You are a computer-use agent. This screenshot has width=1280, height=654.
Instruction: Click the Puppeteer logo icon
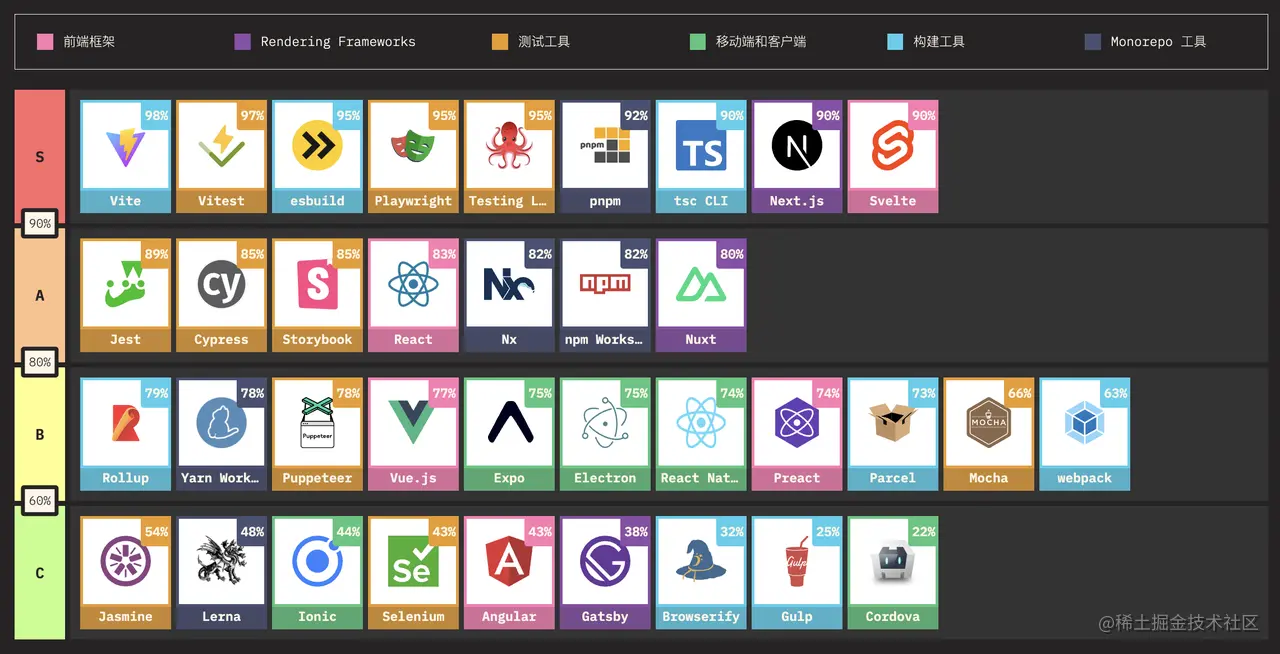(x=317, y=420)
